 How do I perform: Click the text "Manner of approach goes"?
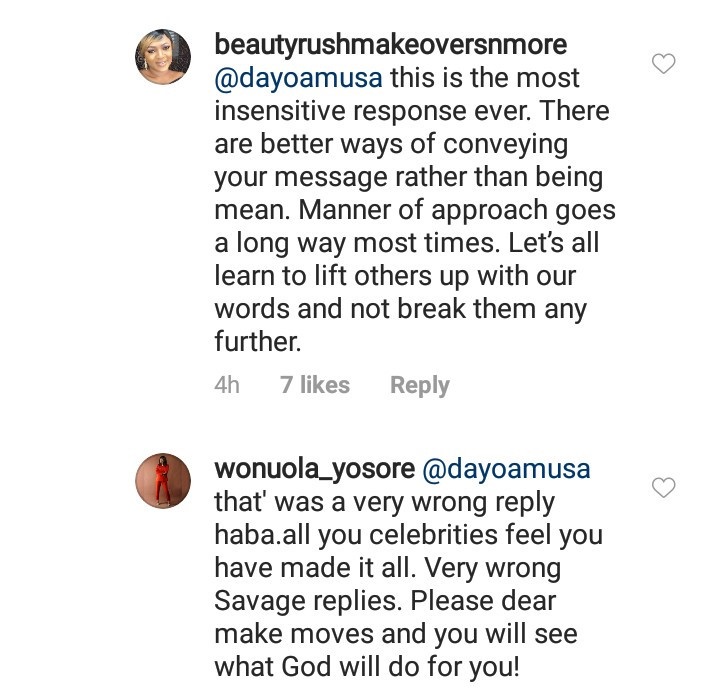tap(415, 212)
